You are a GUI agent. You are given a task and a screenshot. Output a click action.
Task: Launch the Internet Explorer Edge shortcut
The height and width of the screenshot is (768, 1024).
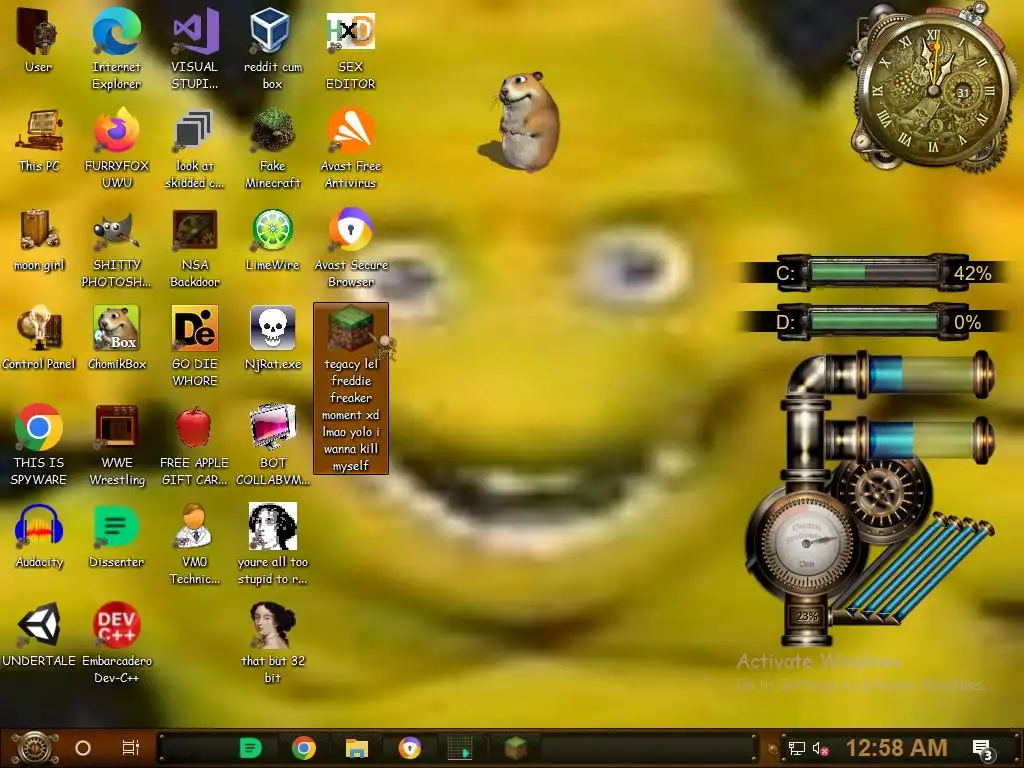pos(116,48)
